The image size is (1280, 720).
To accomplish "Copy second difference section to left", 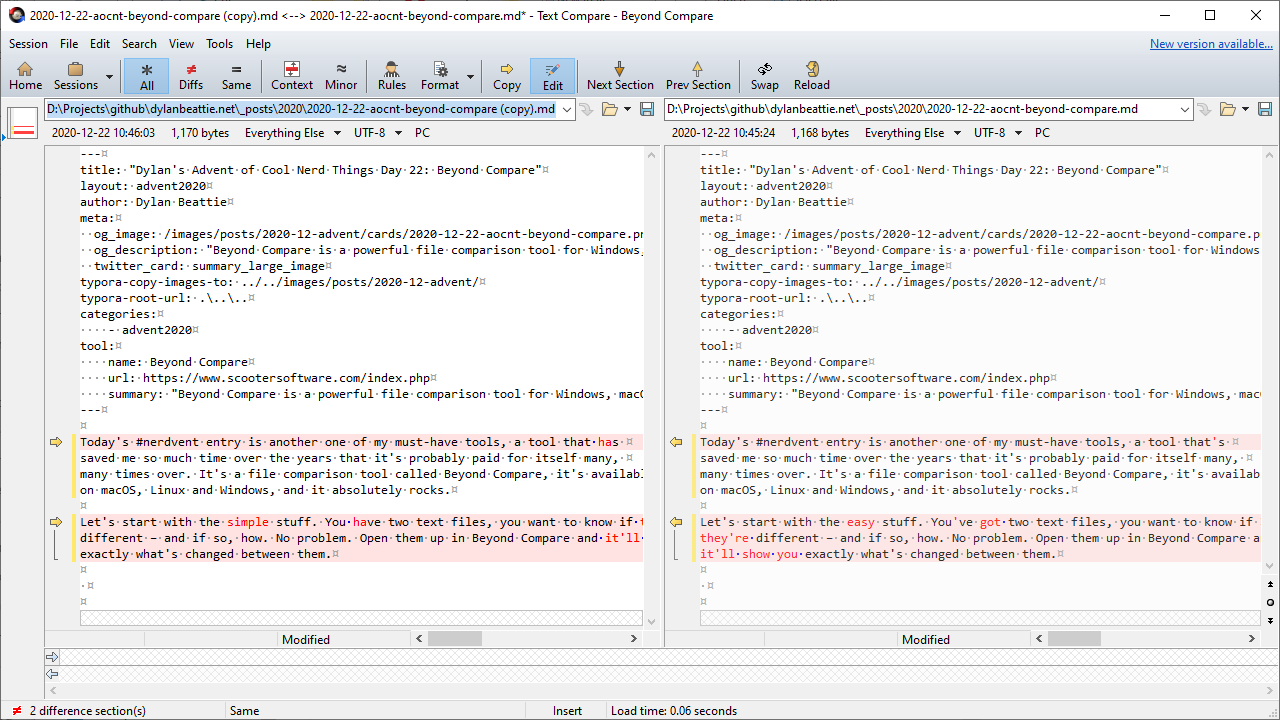I will [676, 522].
